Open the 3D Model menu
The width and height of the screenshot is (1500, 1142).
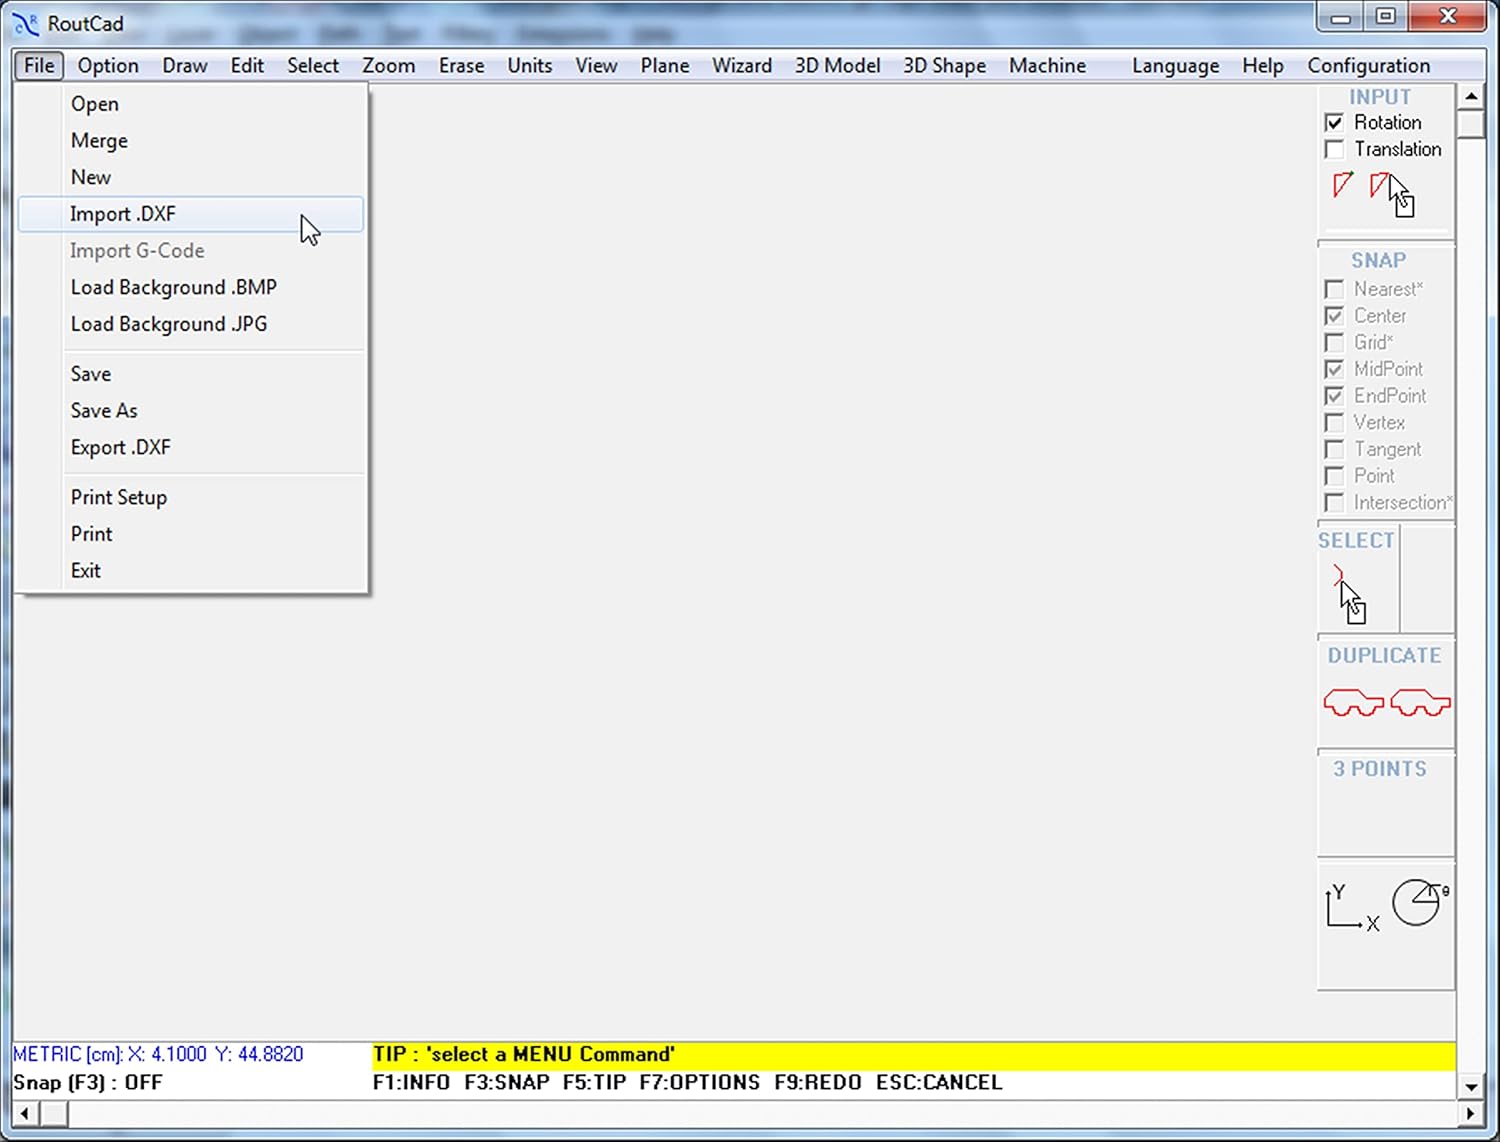point(838,66)
